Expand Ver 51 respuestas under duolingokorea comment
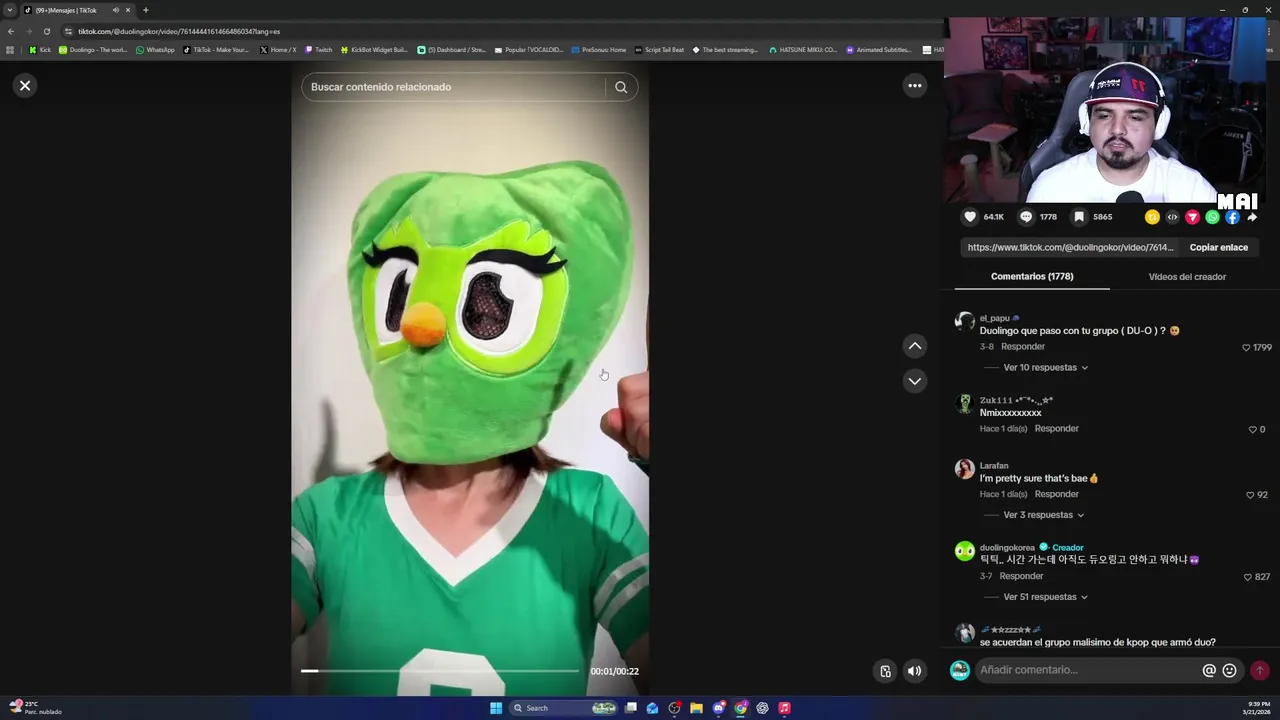This screenshot has height=720, width=1280. tap(1045, 597)
